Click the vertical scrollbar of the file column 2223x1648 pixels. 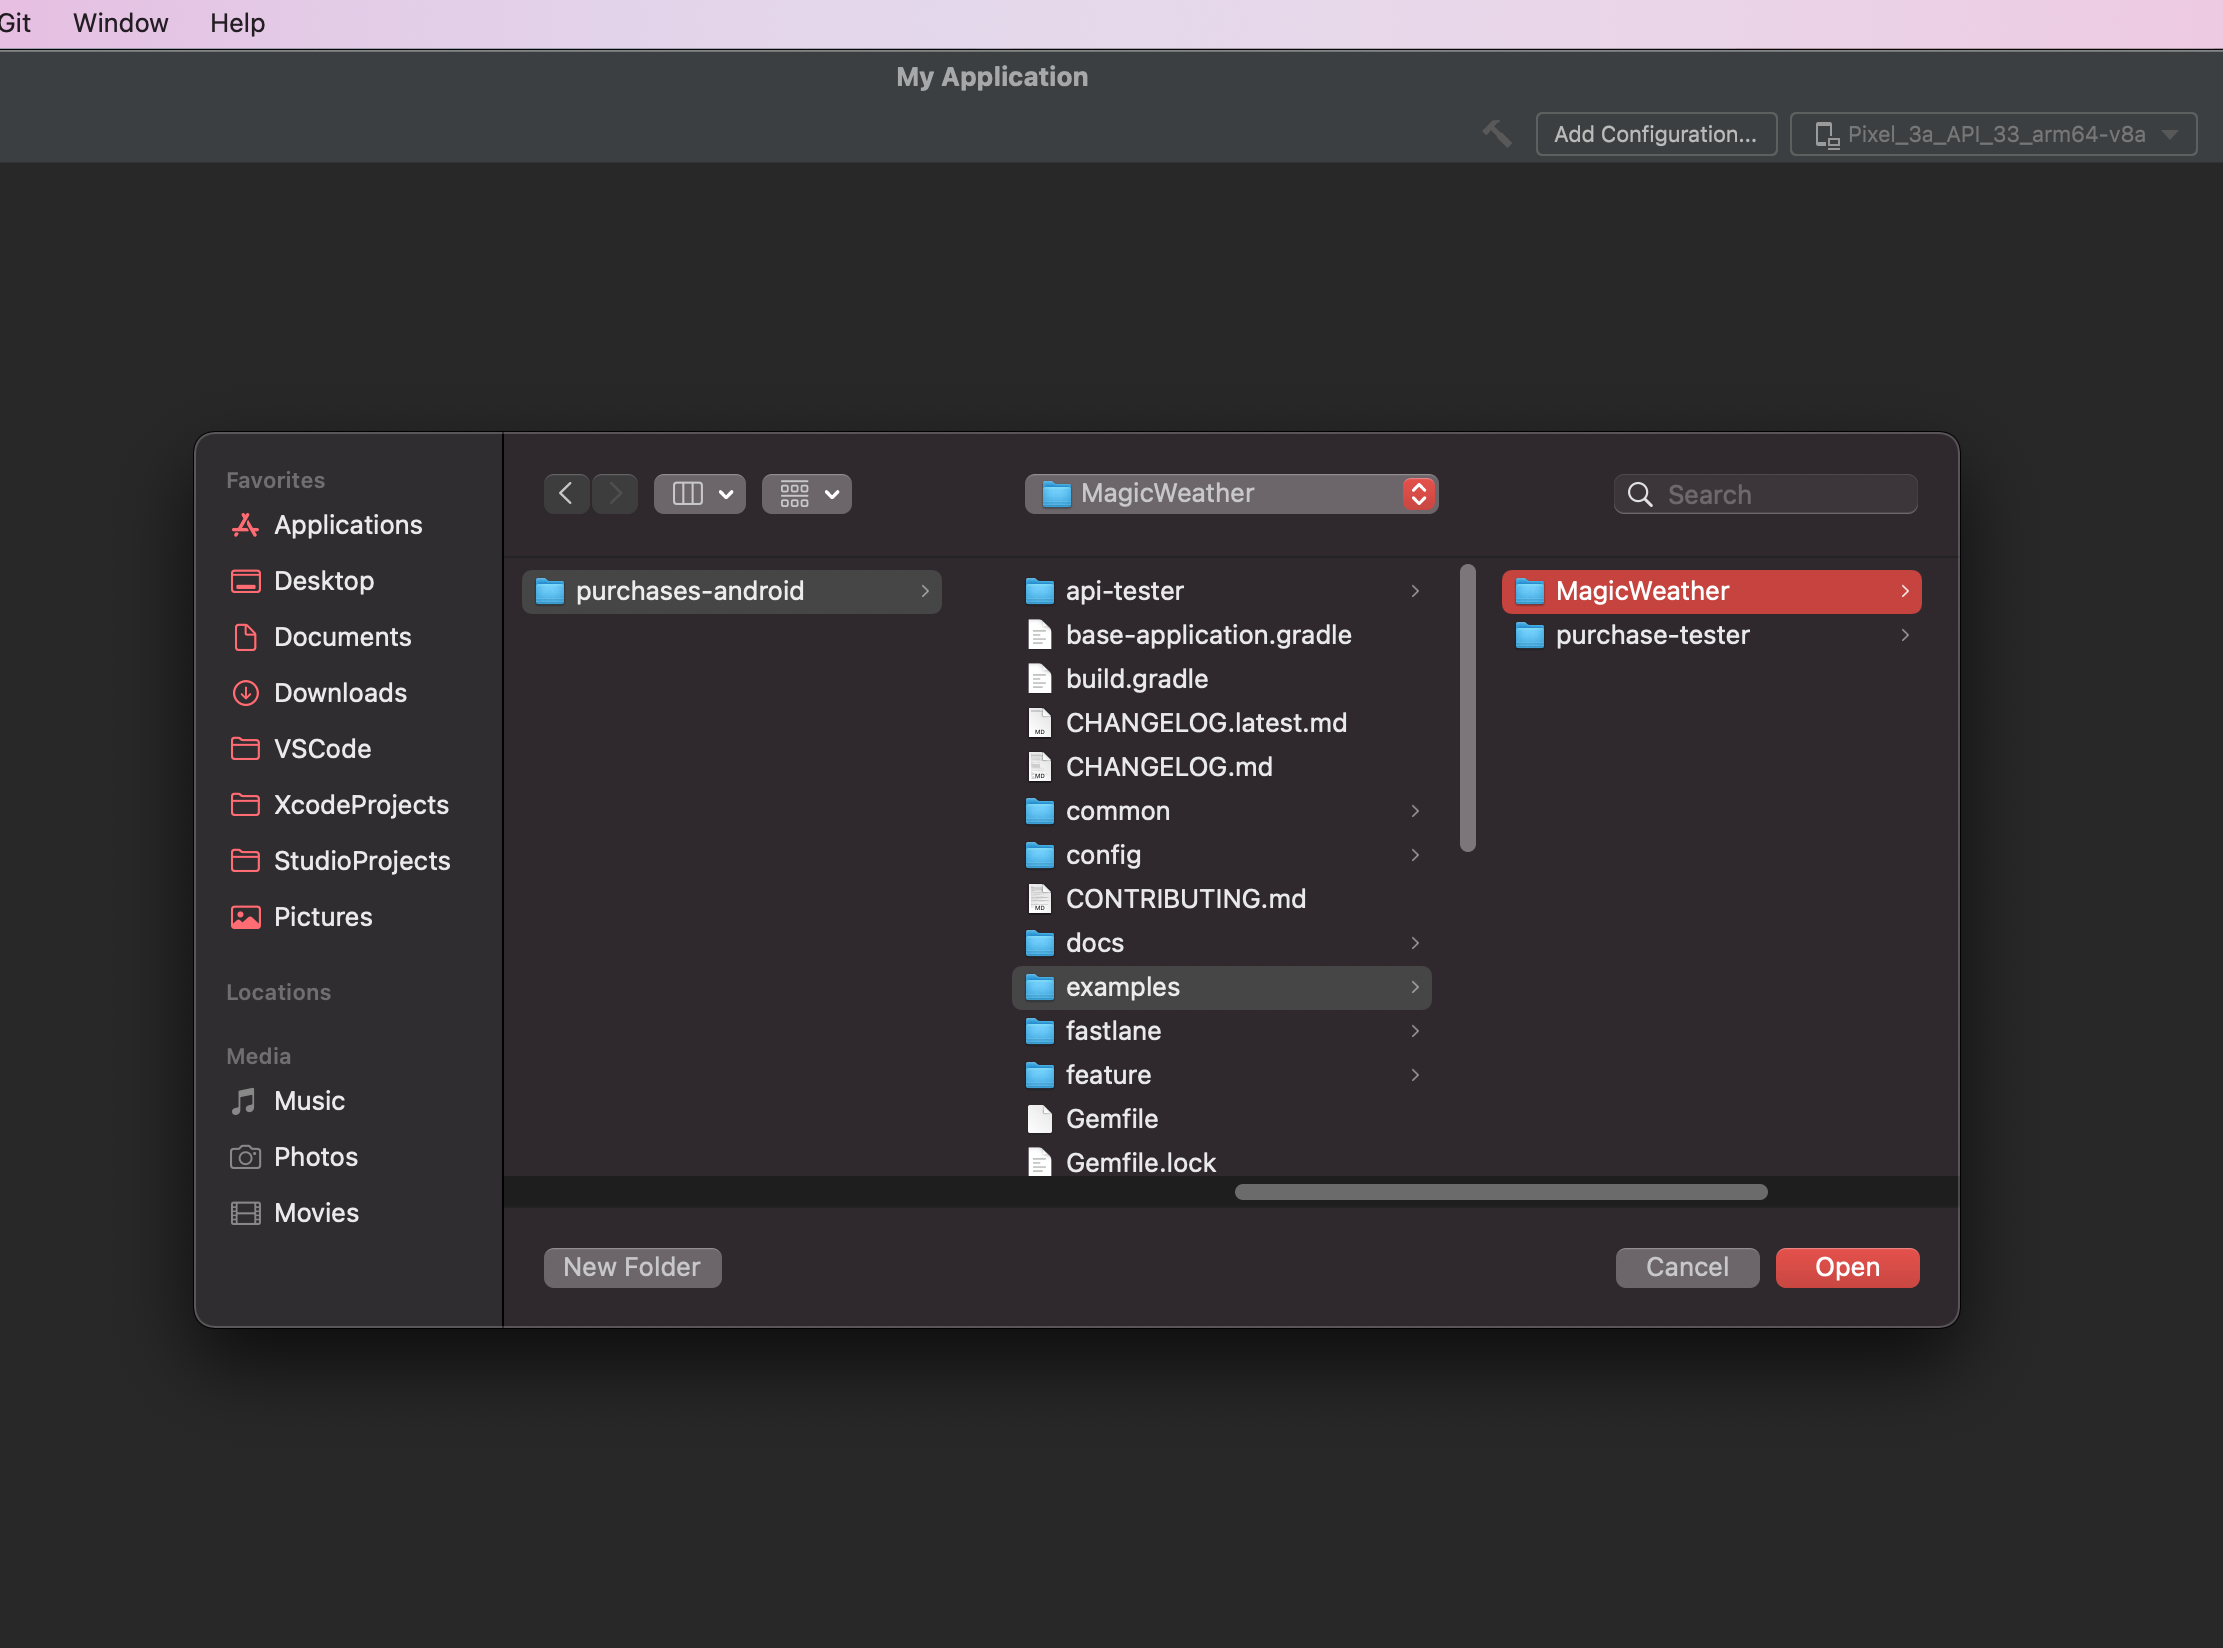click(x=1468, y=708)
